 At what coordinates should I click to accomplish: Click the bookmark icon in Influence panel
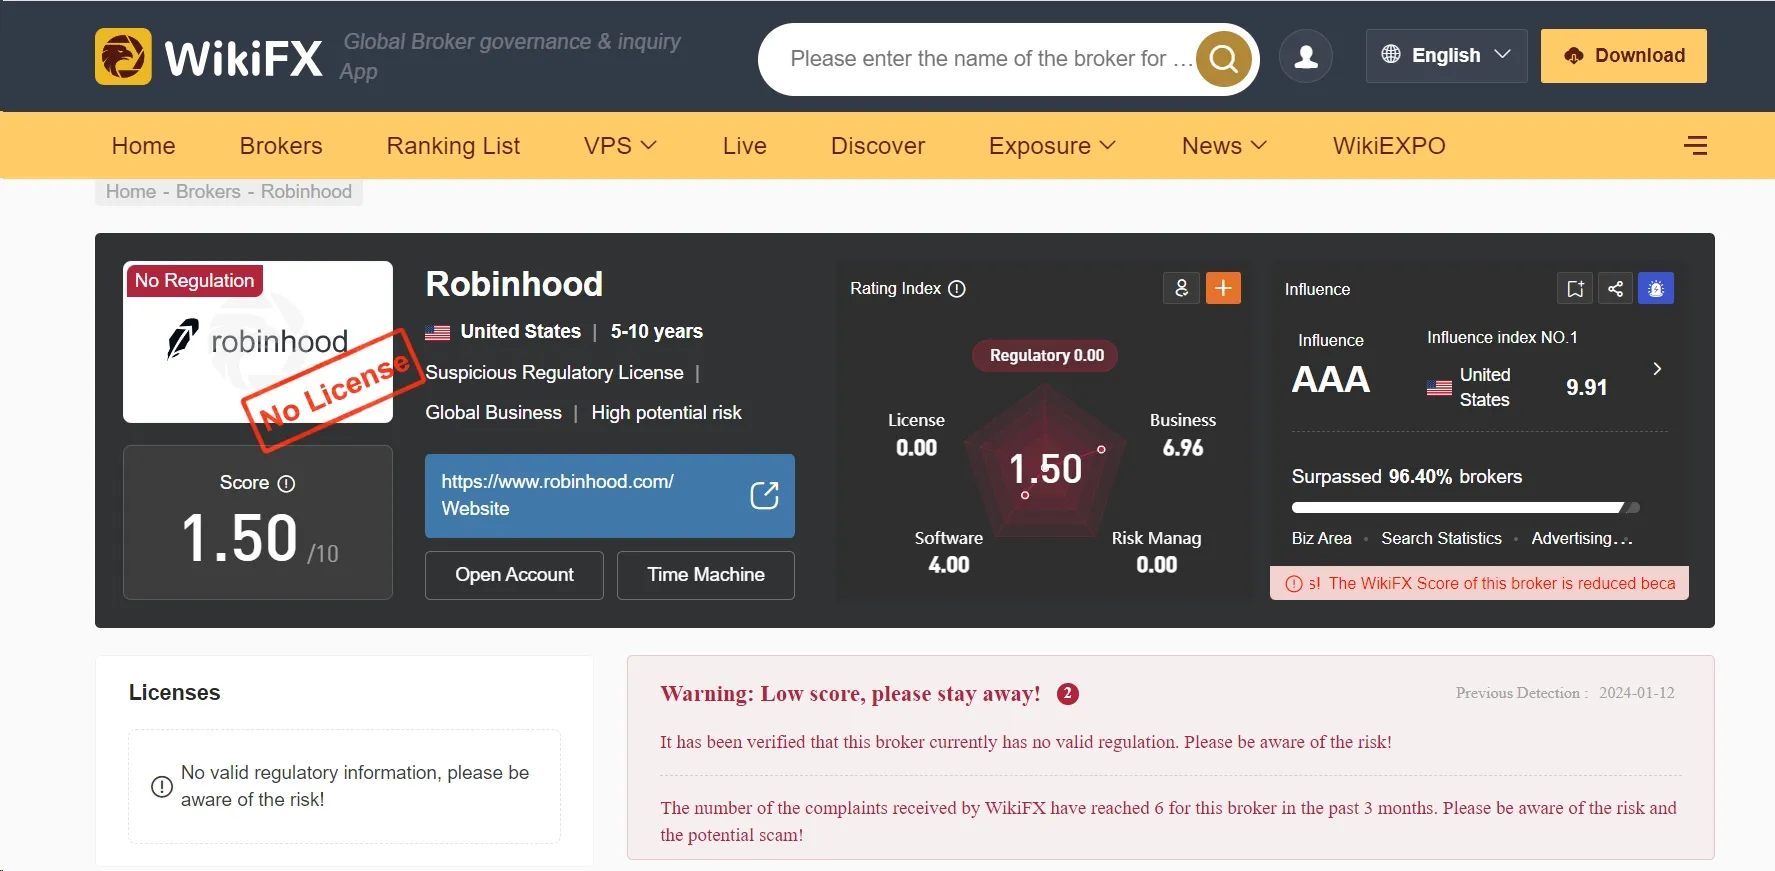click(1575, 289)
